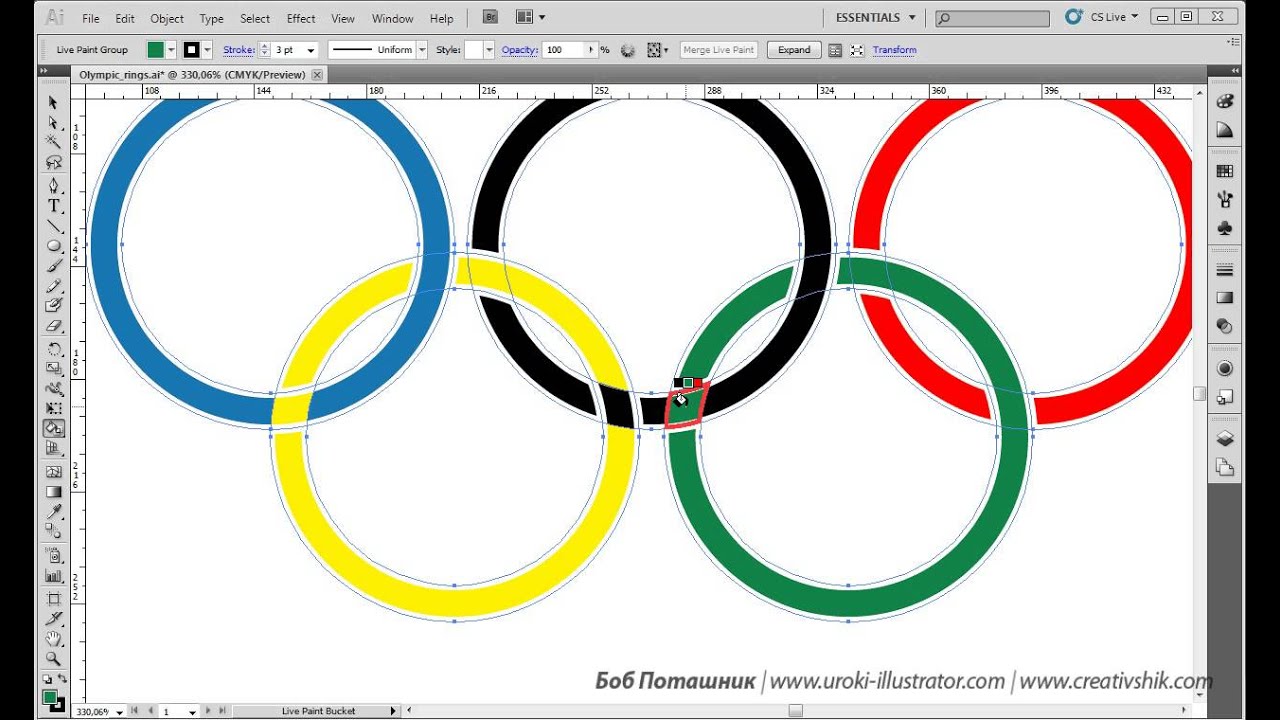
Task: Open the opacity slider arrow beside 100
Action: tap(592, 50)
